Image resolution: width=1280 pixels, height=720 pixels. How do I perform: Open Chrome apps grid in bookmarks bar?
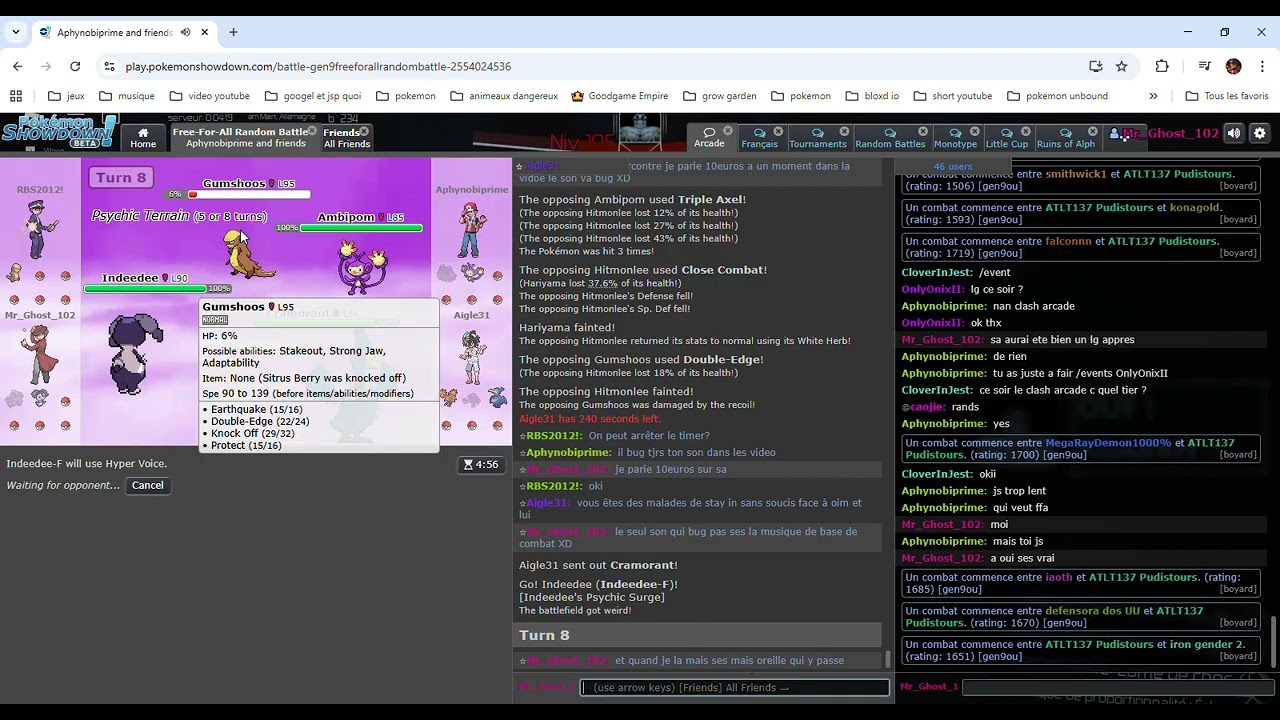point(16,96)
